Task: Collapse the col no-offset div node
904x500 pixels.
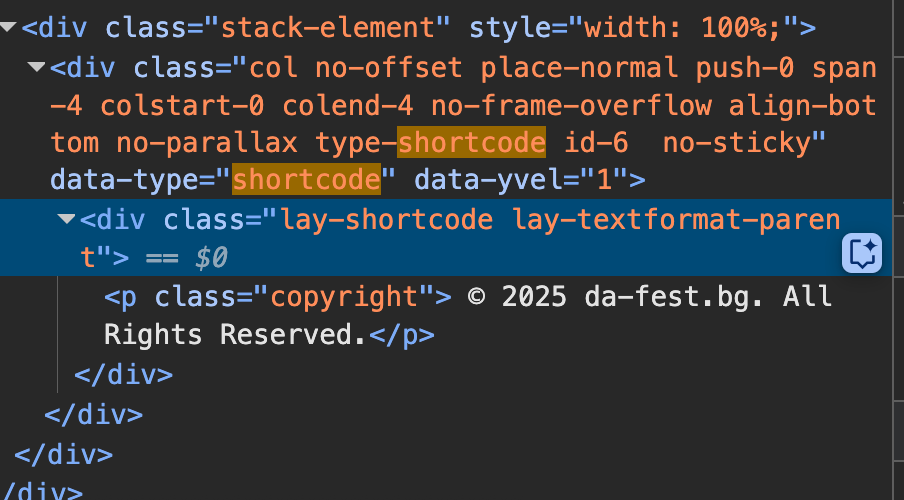Action: coord(38,67)
